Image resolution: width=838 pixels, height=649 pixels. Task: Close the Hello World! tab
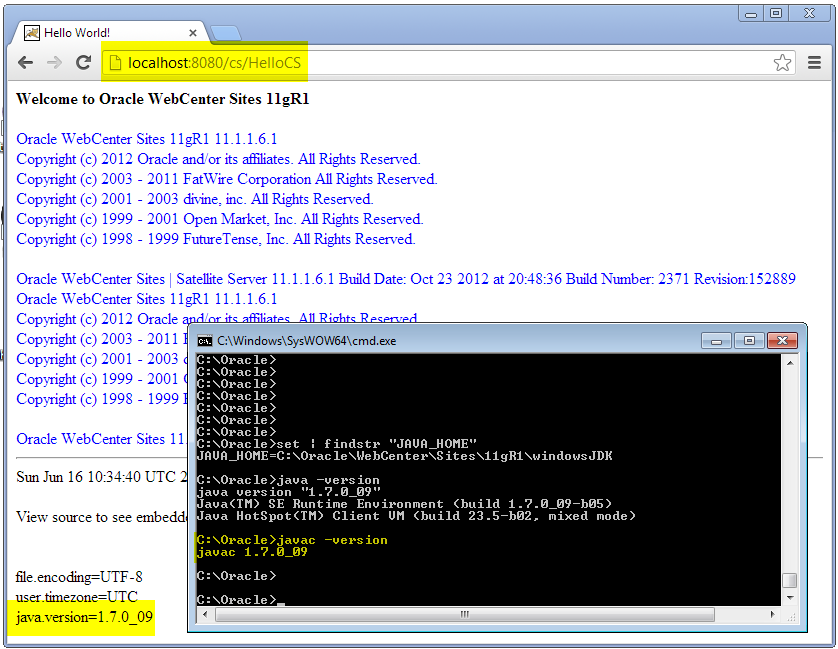pyautogui.click(x=193, y=33)
